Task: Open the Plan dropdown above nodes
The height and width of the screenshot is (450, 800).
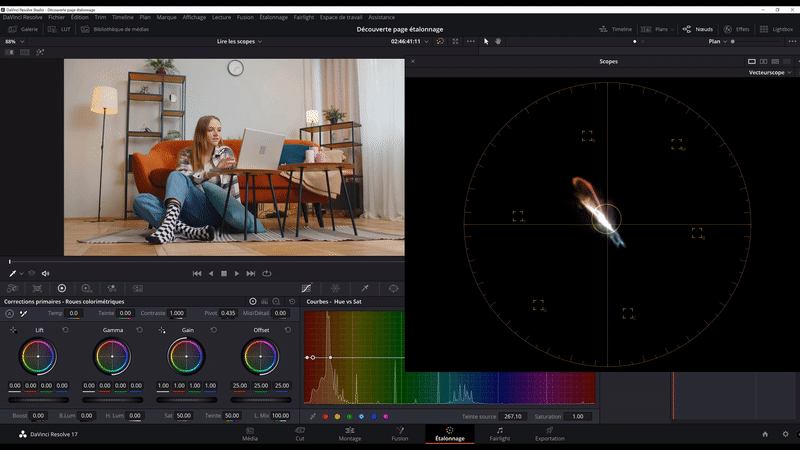Action: pyautogui.click(x=717, y=42)
